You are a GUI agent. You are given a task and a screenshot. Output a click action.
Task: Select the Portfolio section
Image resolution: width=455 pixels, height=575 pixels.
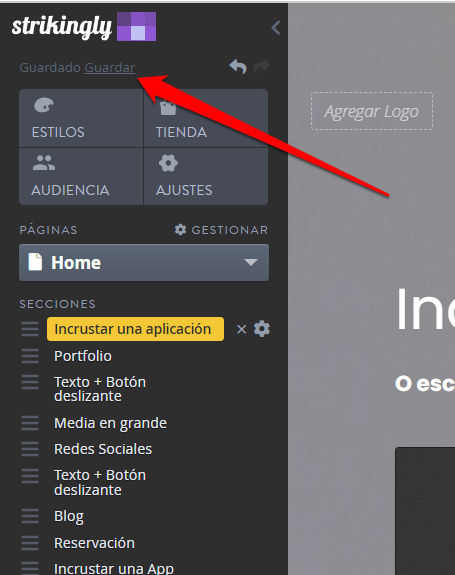coord(83,356)
